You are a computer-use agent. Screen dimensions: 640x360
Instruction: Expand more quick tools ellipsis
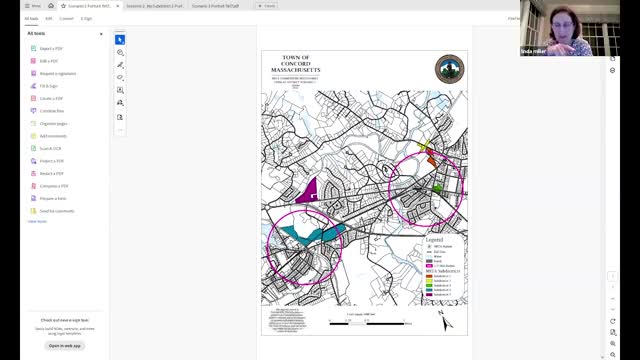click(120, 130)
